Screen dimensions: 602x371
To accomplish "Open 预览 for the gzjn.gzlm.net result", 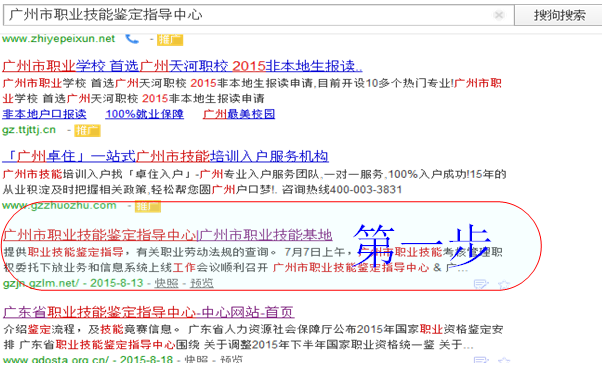I will [202, 283].
